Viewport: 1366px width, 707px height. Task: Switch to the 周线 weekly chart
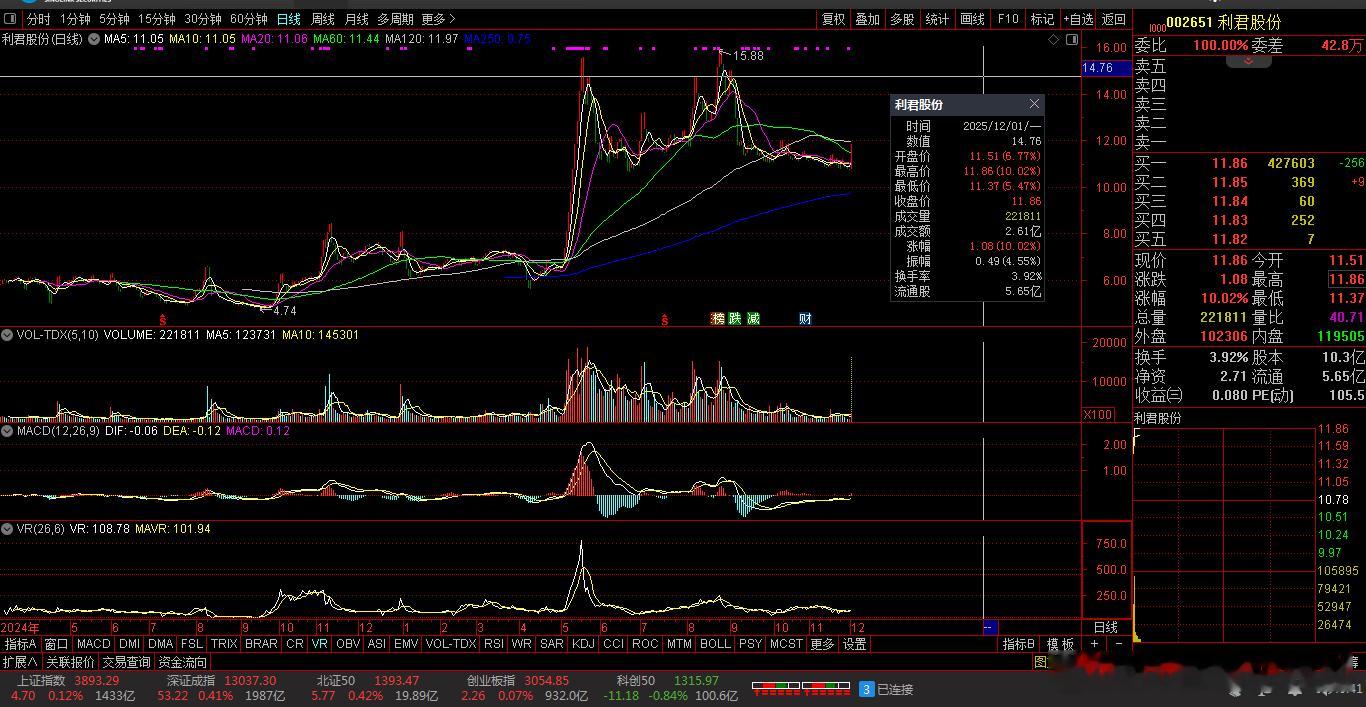(323, 19)
